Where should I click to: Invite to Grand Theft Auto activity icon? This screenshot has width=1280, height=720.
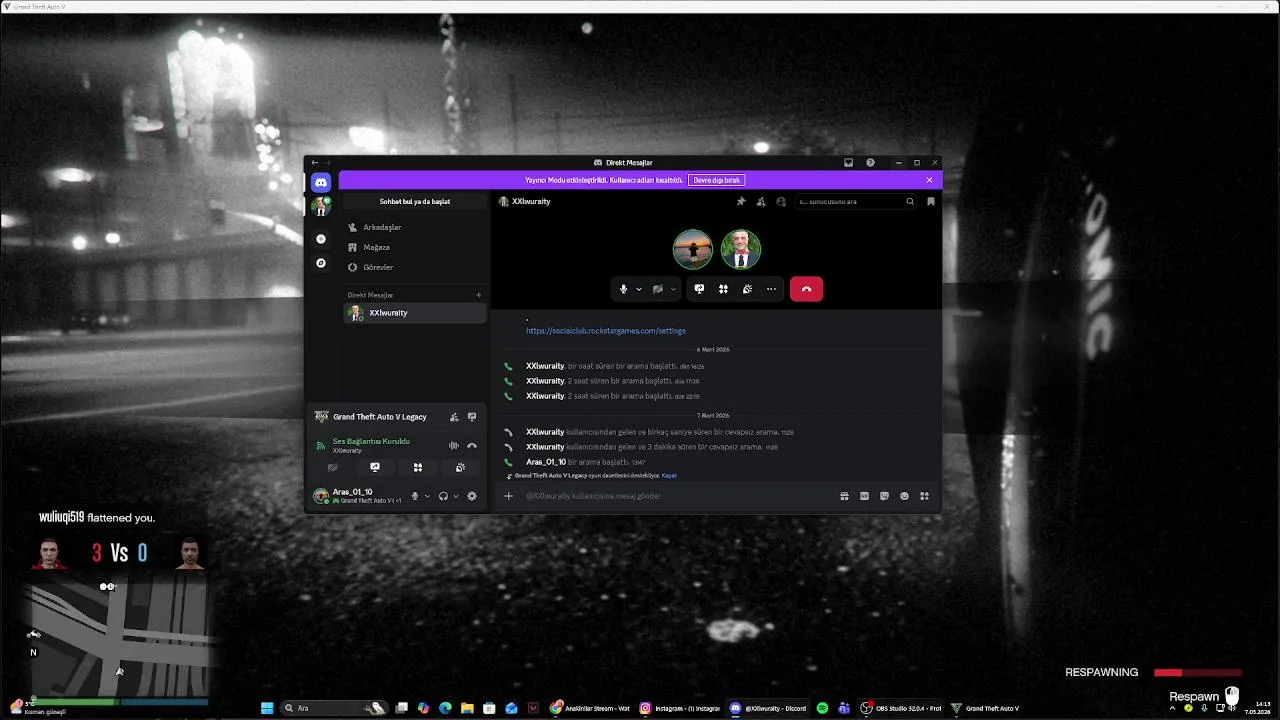[454, 417]
